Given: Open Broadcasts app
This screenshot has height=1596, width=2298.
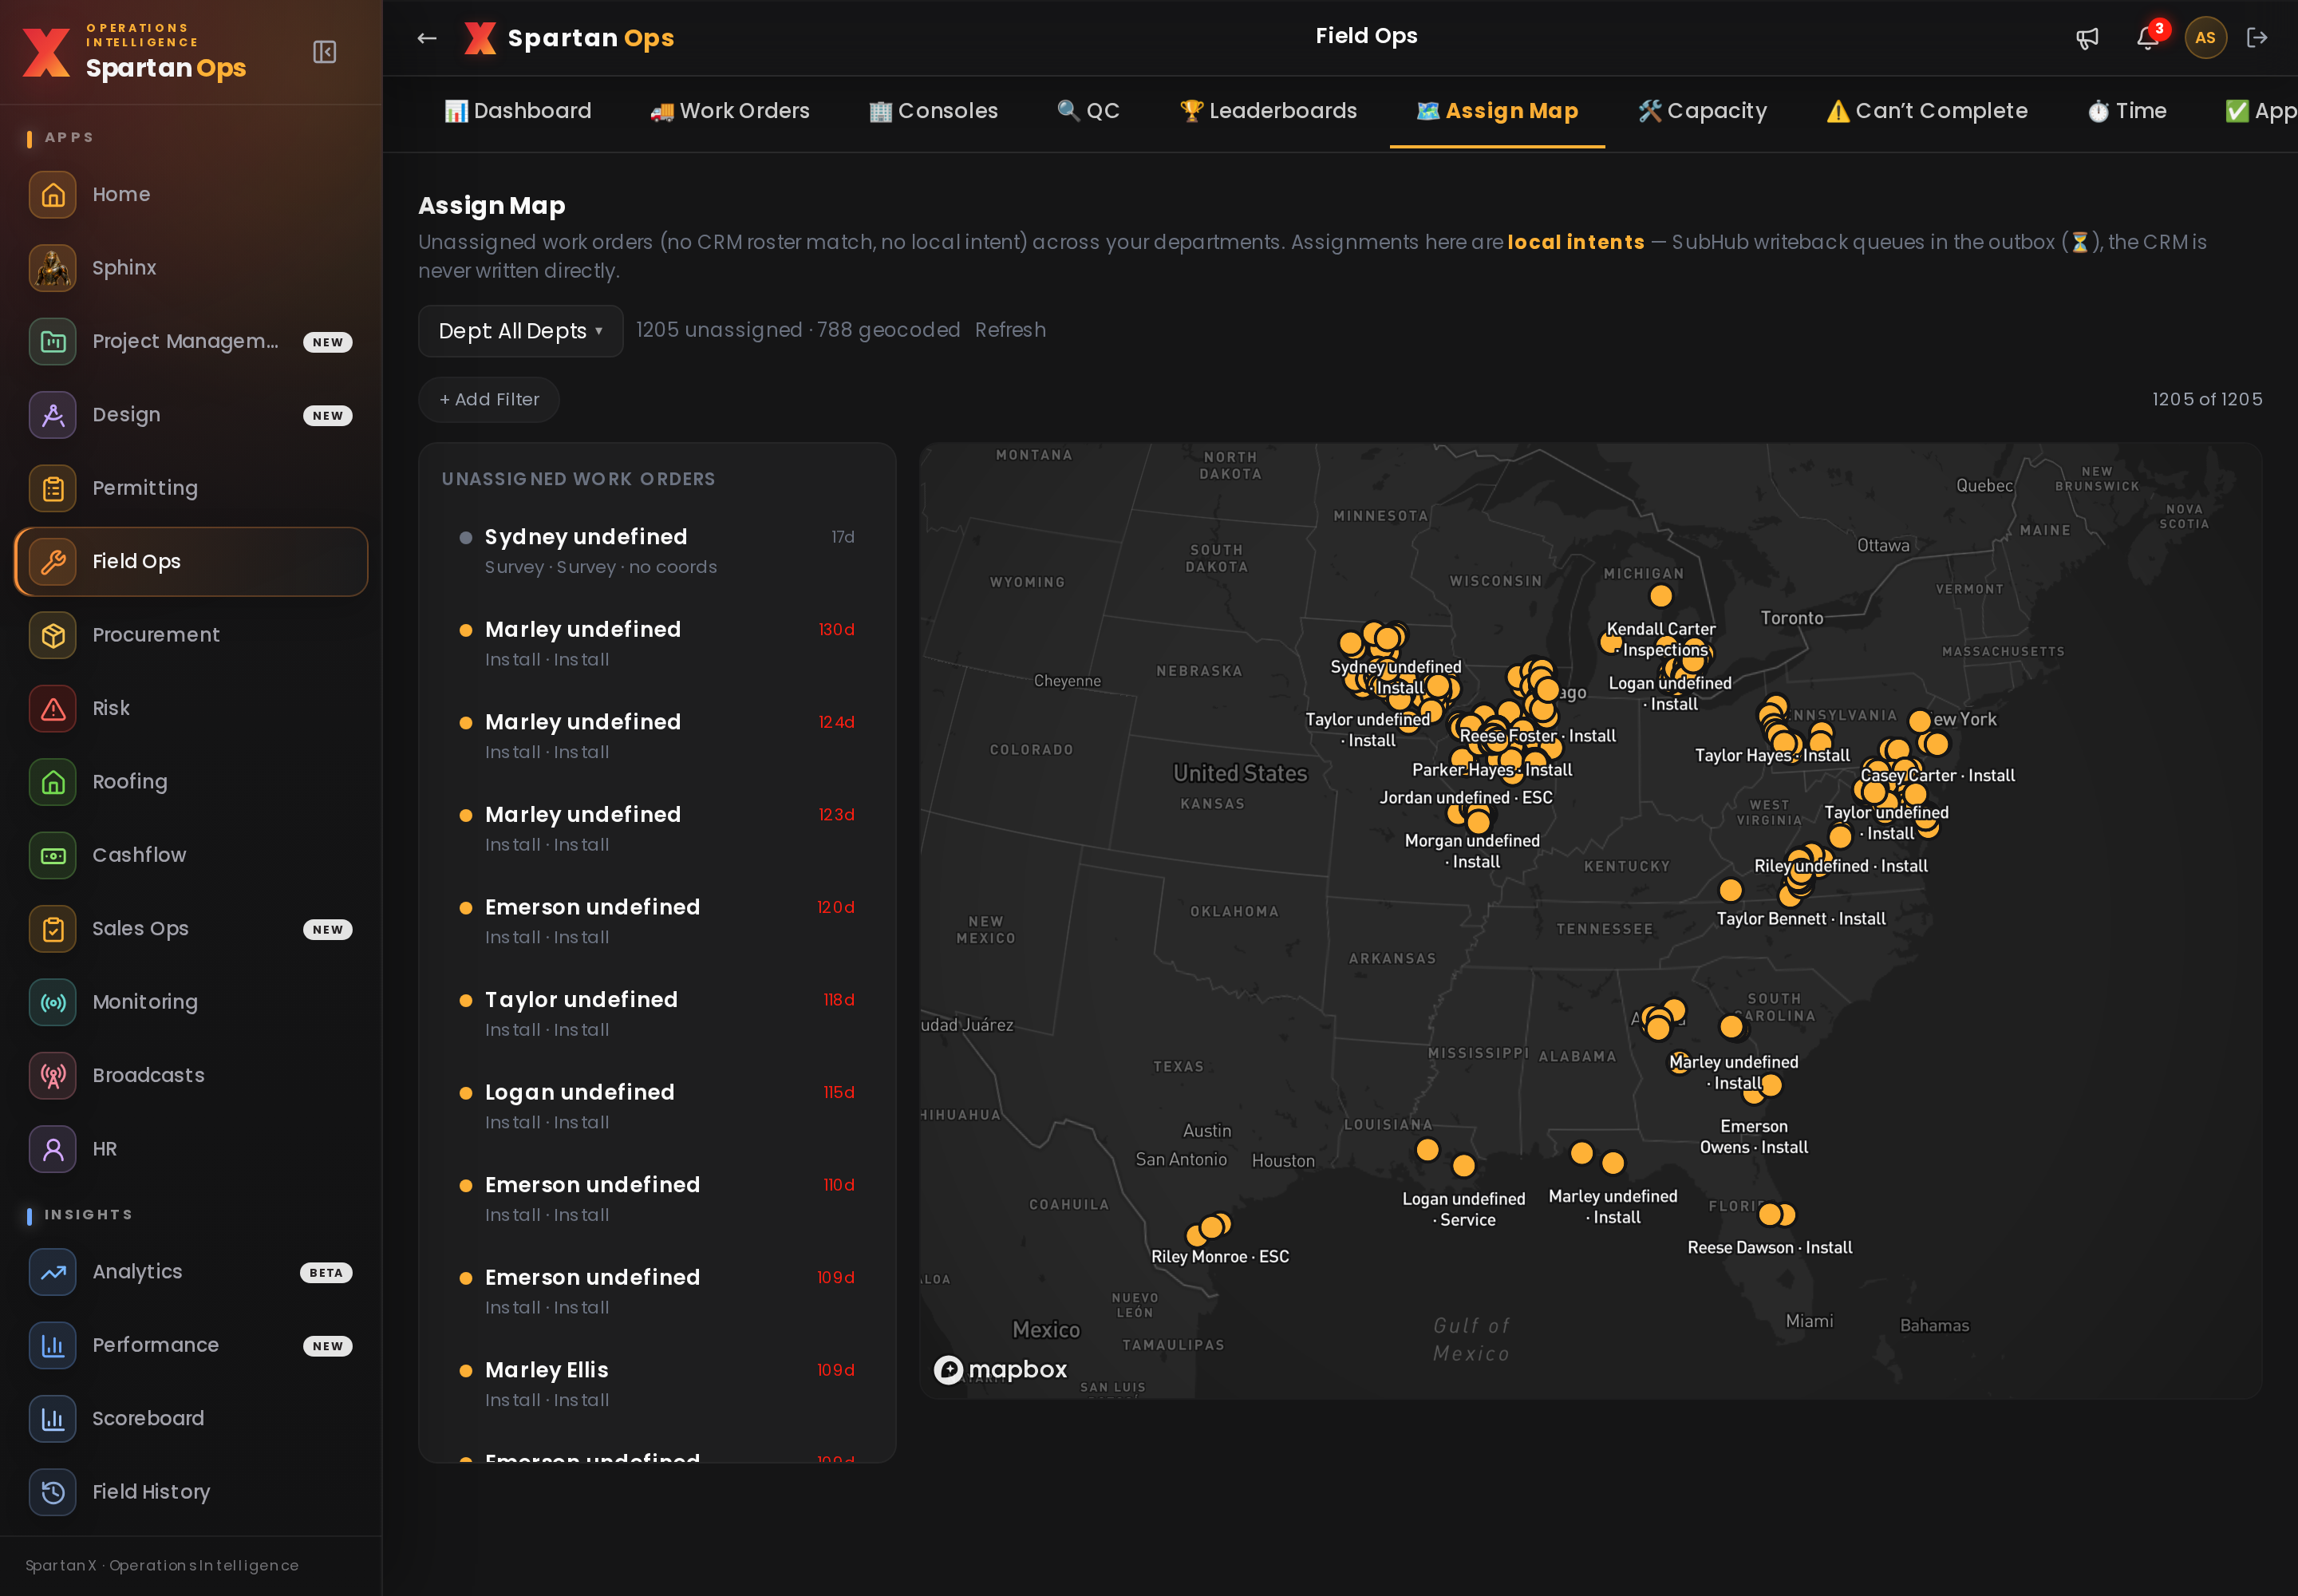Looking at the screenshot, I should [191, 1075].
